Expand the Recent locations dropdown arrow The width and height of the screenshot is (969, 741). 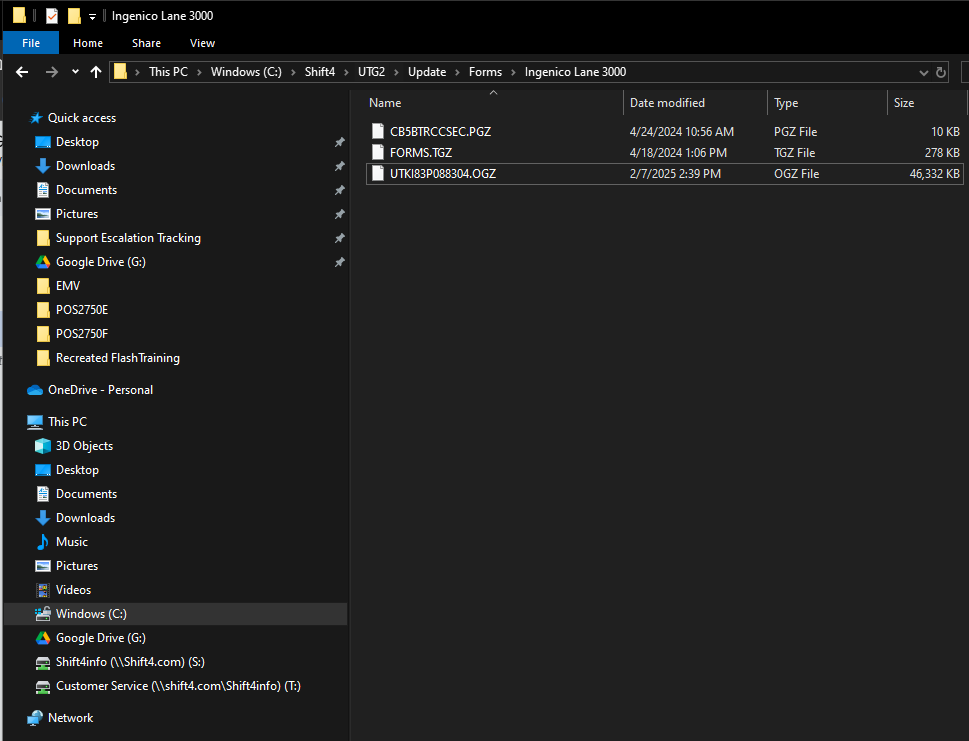pos(74,72)
